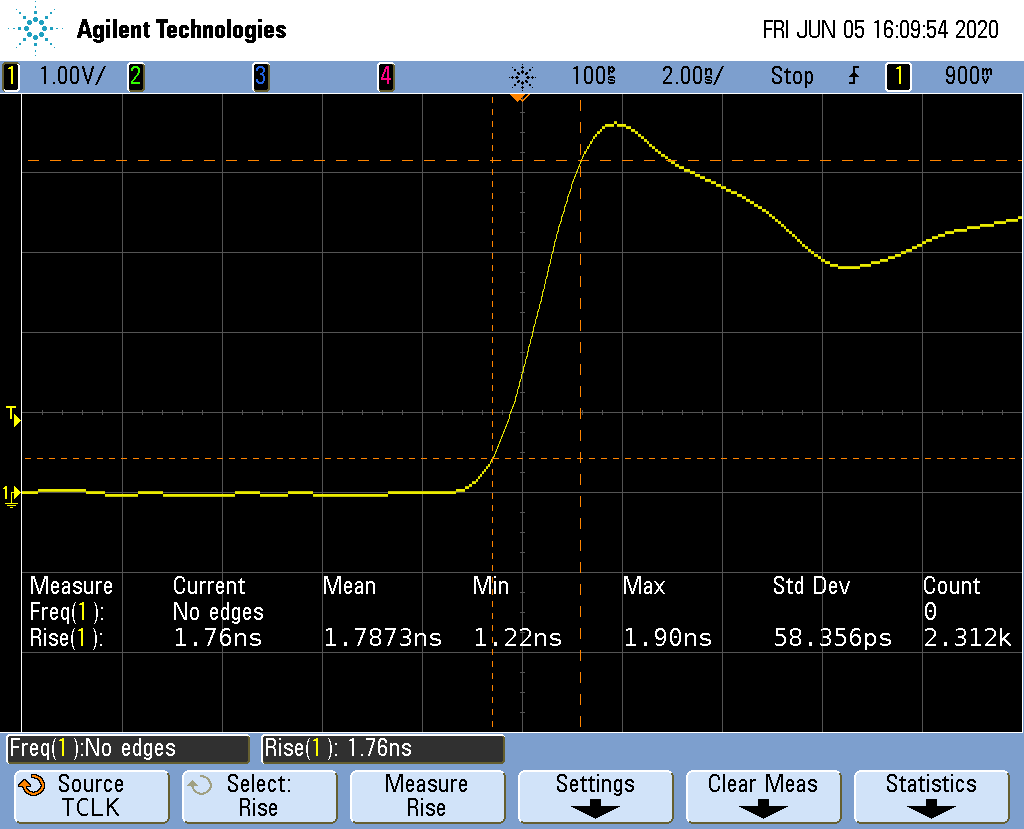
Task: Toggle channel 2 green indicator
Action: tap(135, 77)
